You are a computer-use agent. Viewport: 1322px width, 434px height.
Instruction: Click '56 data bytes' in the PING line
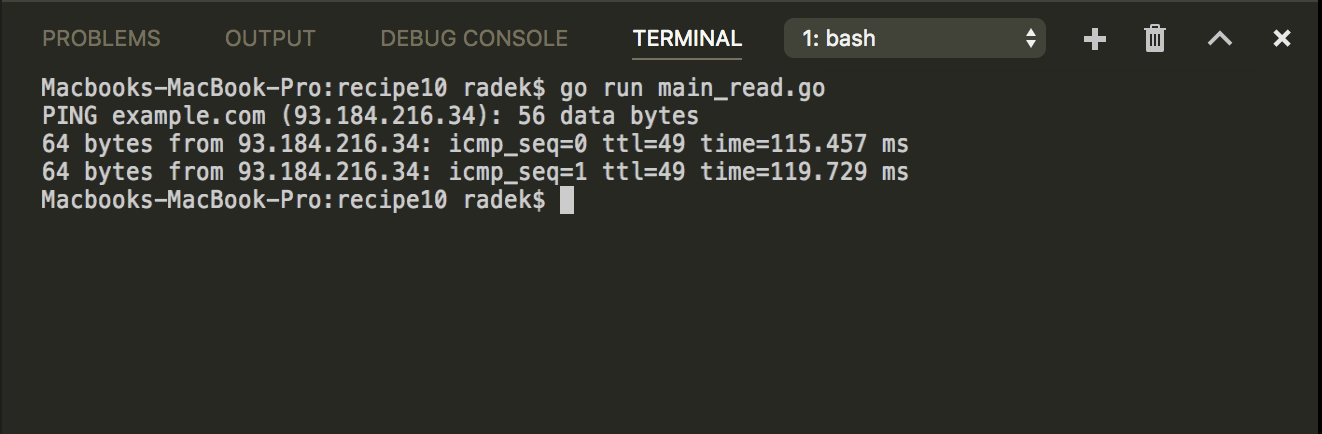click(x=608, y=116)
